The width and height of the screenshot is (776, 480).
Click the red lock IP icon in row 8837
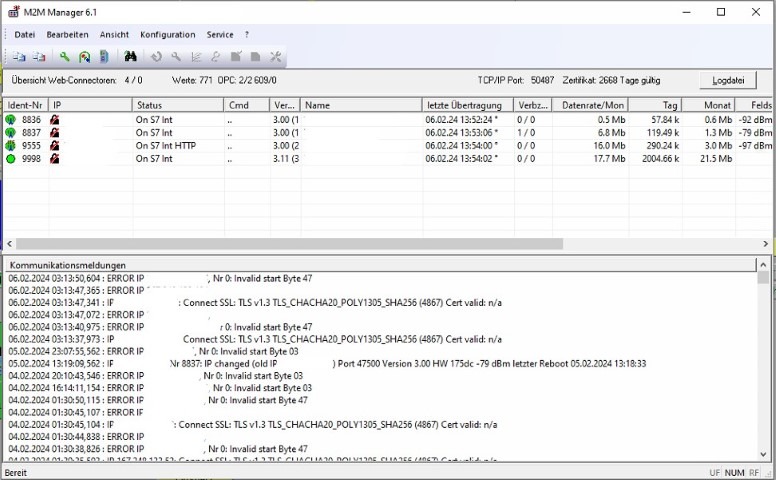(54, 133)
